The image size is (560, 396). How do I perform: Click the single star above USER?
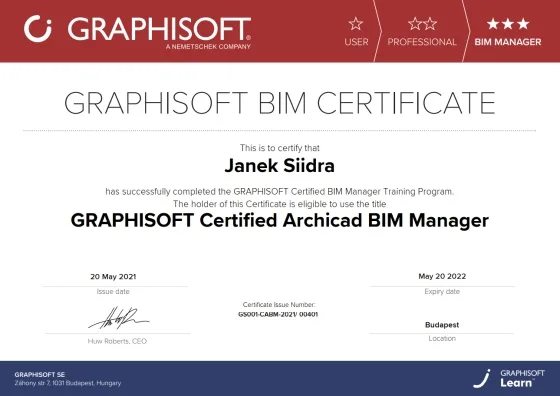356,24
